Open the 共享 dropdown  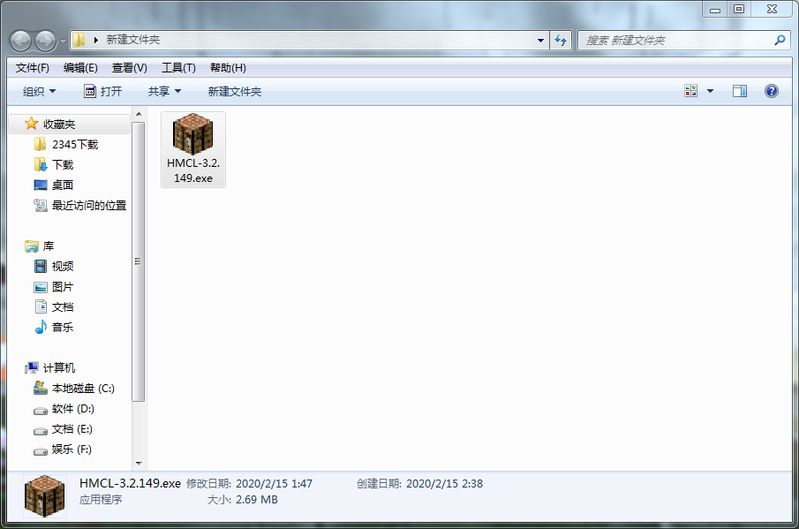click(164, 91)
